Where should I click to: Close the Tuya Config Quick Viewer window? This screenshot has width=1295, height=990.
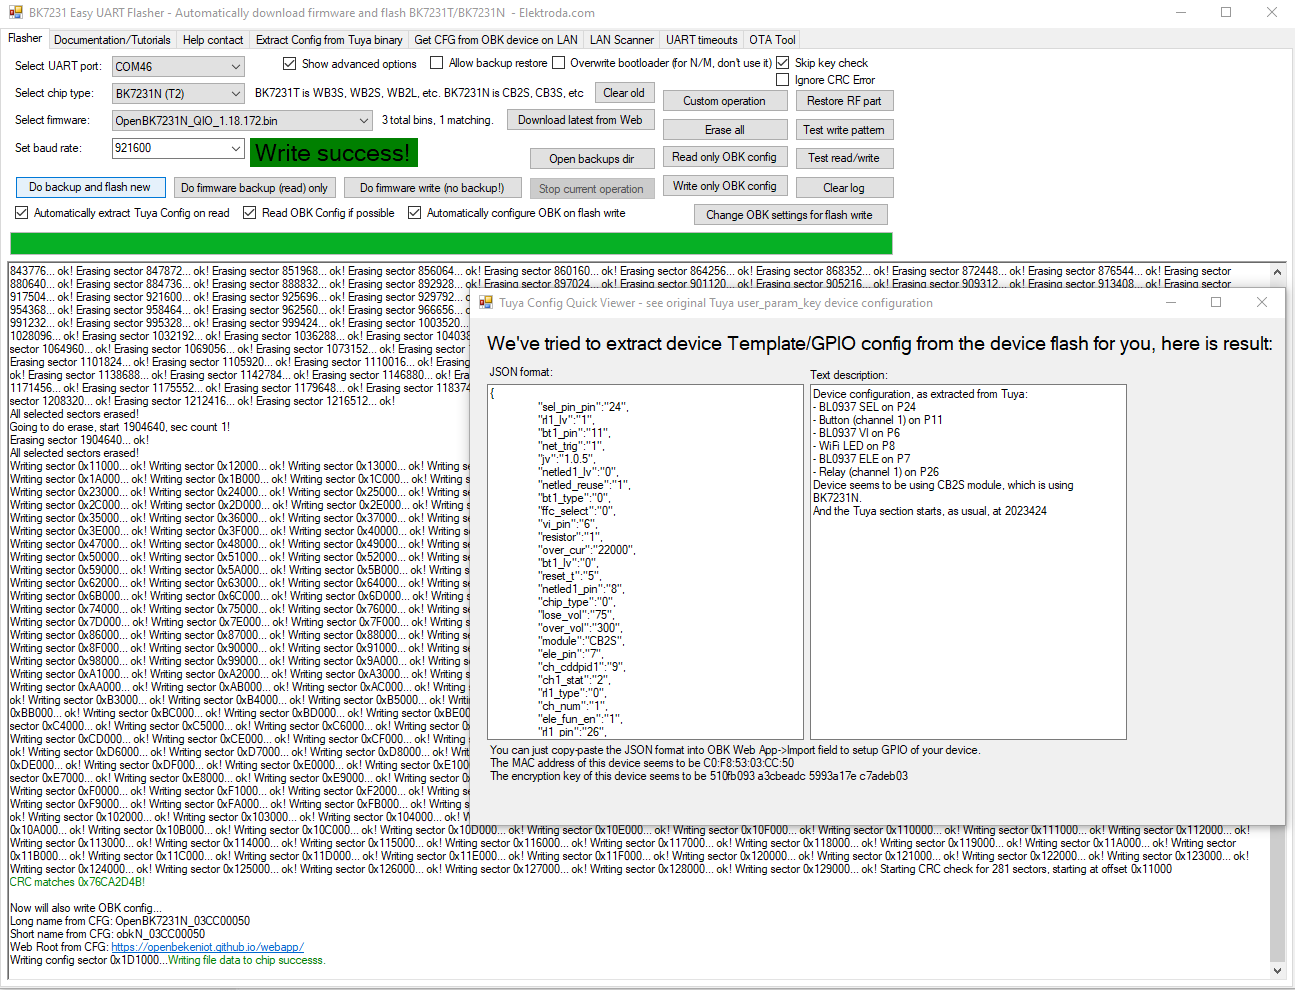[1262, 302]
